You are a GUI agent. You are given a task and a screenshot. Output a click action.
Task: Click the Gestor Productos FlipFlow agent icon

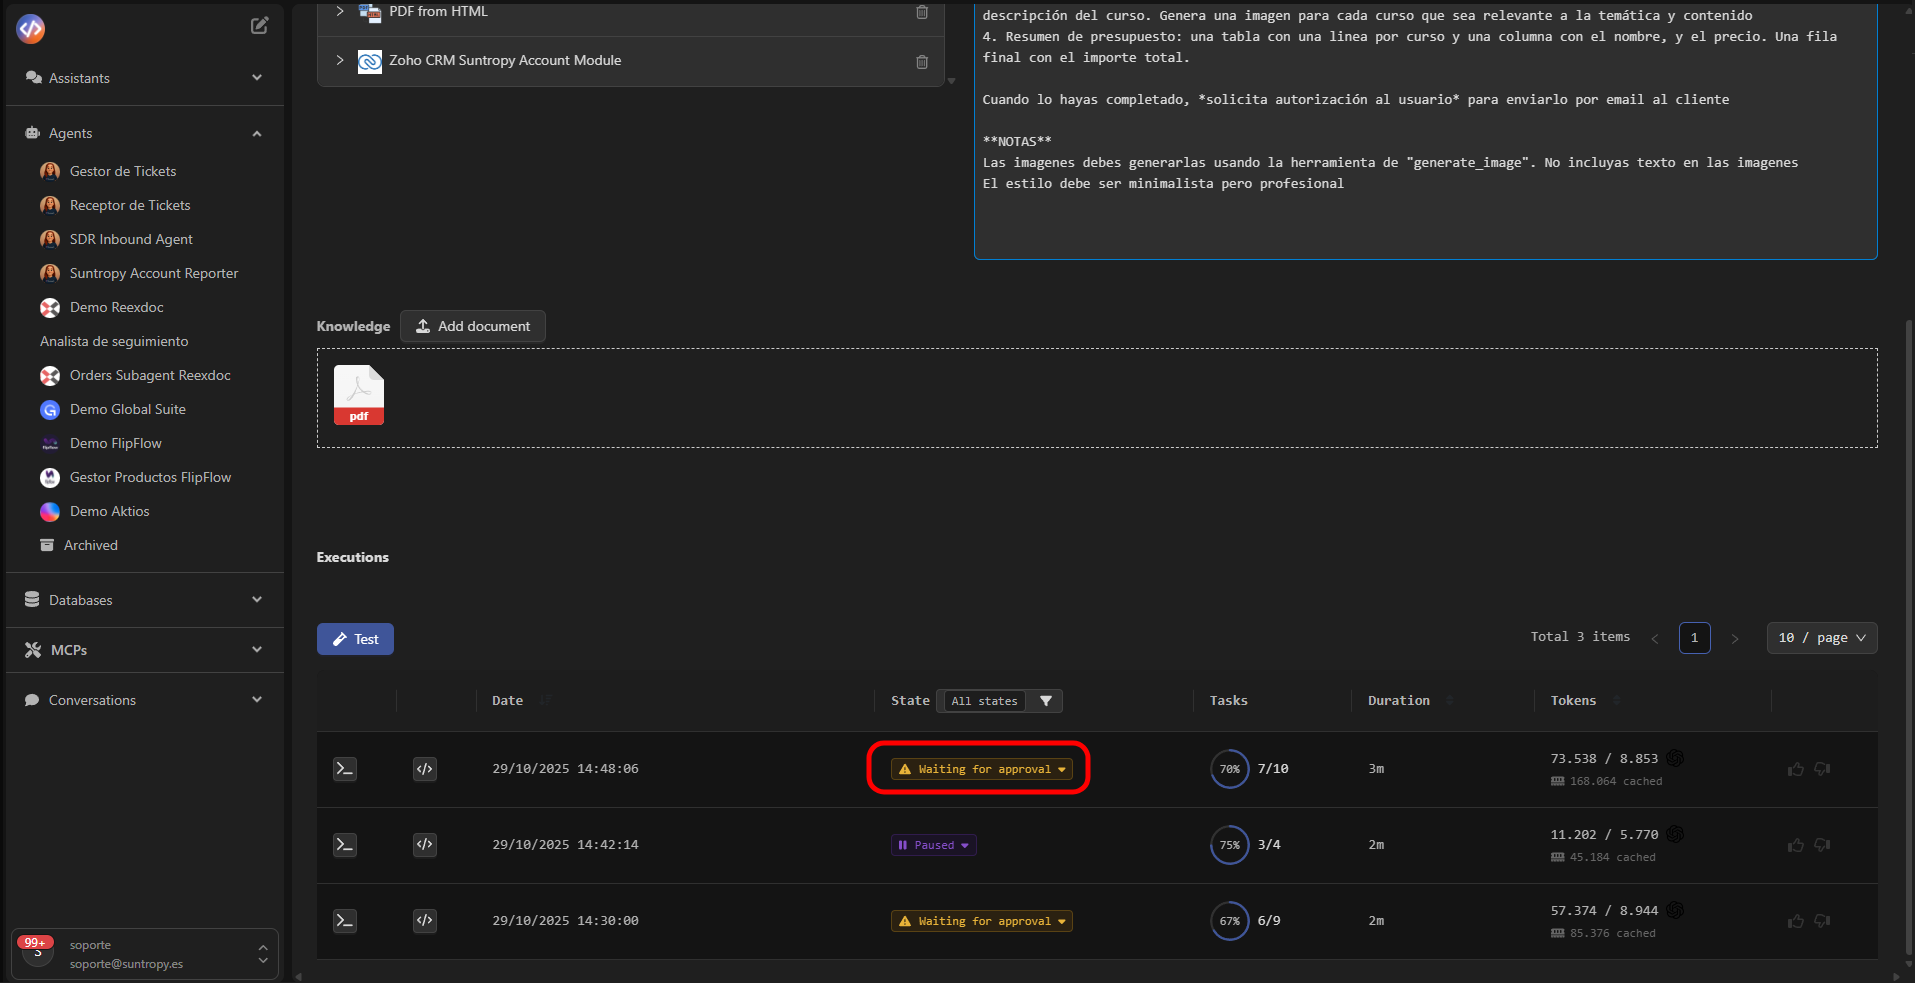pos(50,478)
